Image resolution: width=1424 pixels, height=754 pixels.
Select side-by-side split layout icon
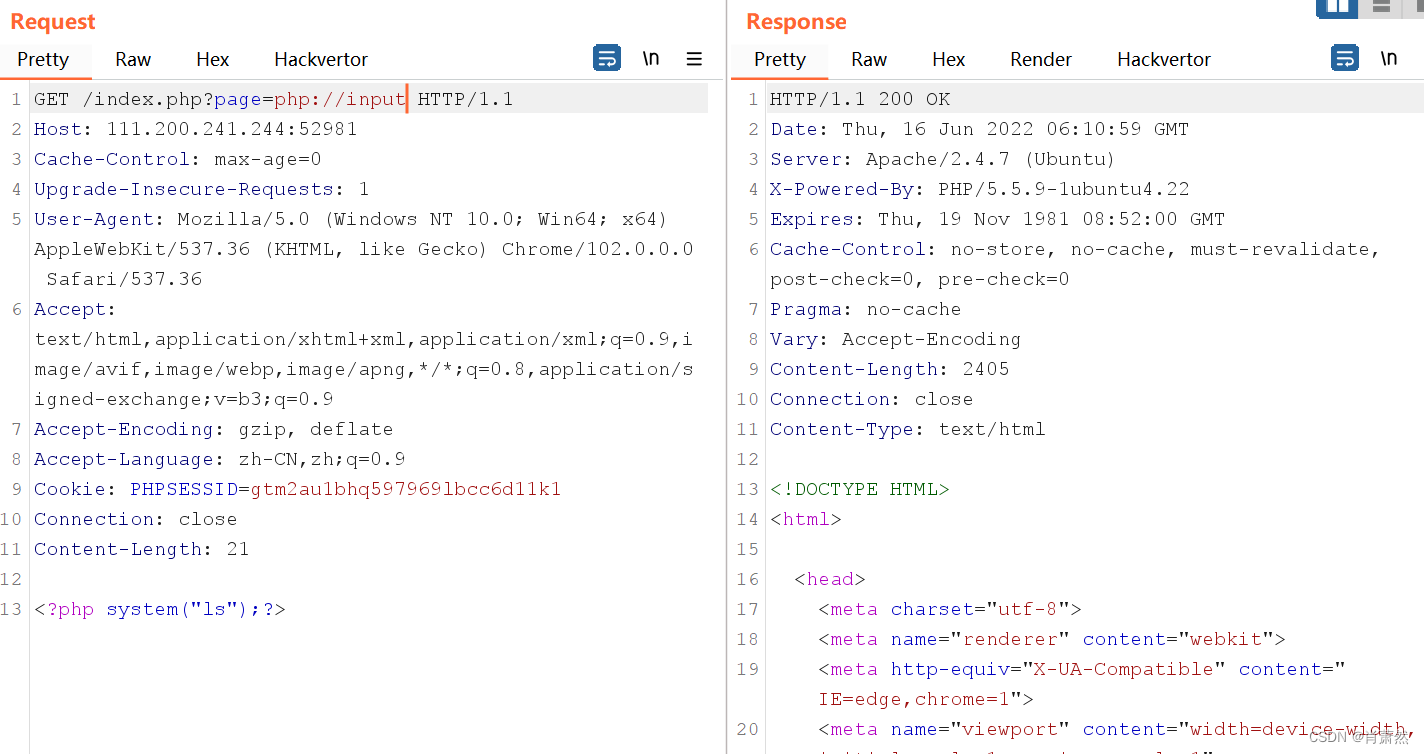click(x=1337, y=7)
